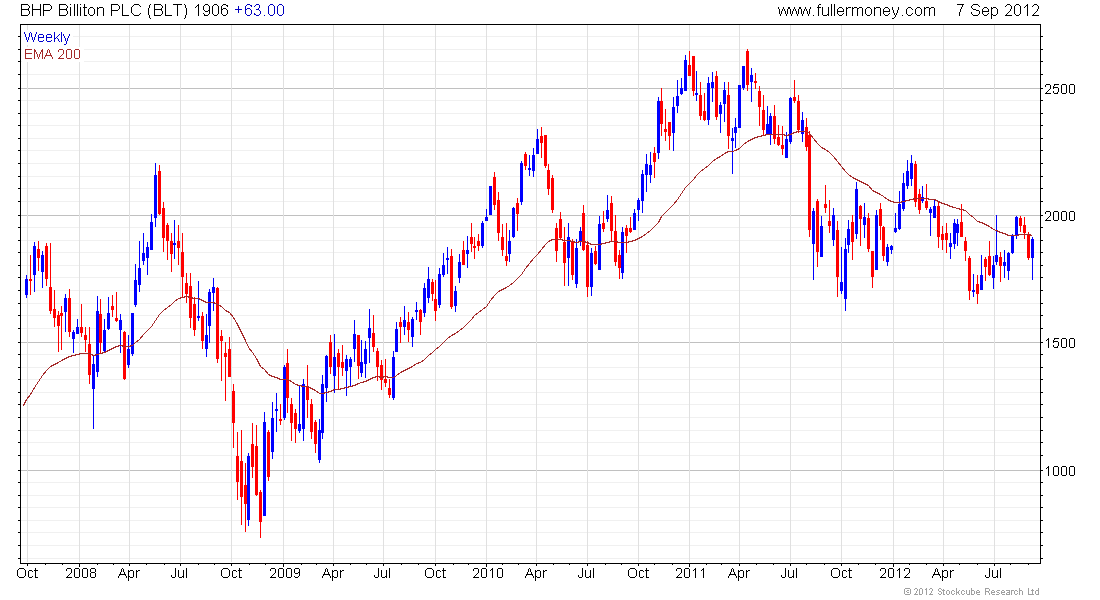Click the 2011 year axis label
This screenshot has width=1100, height=600.
690,573
